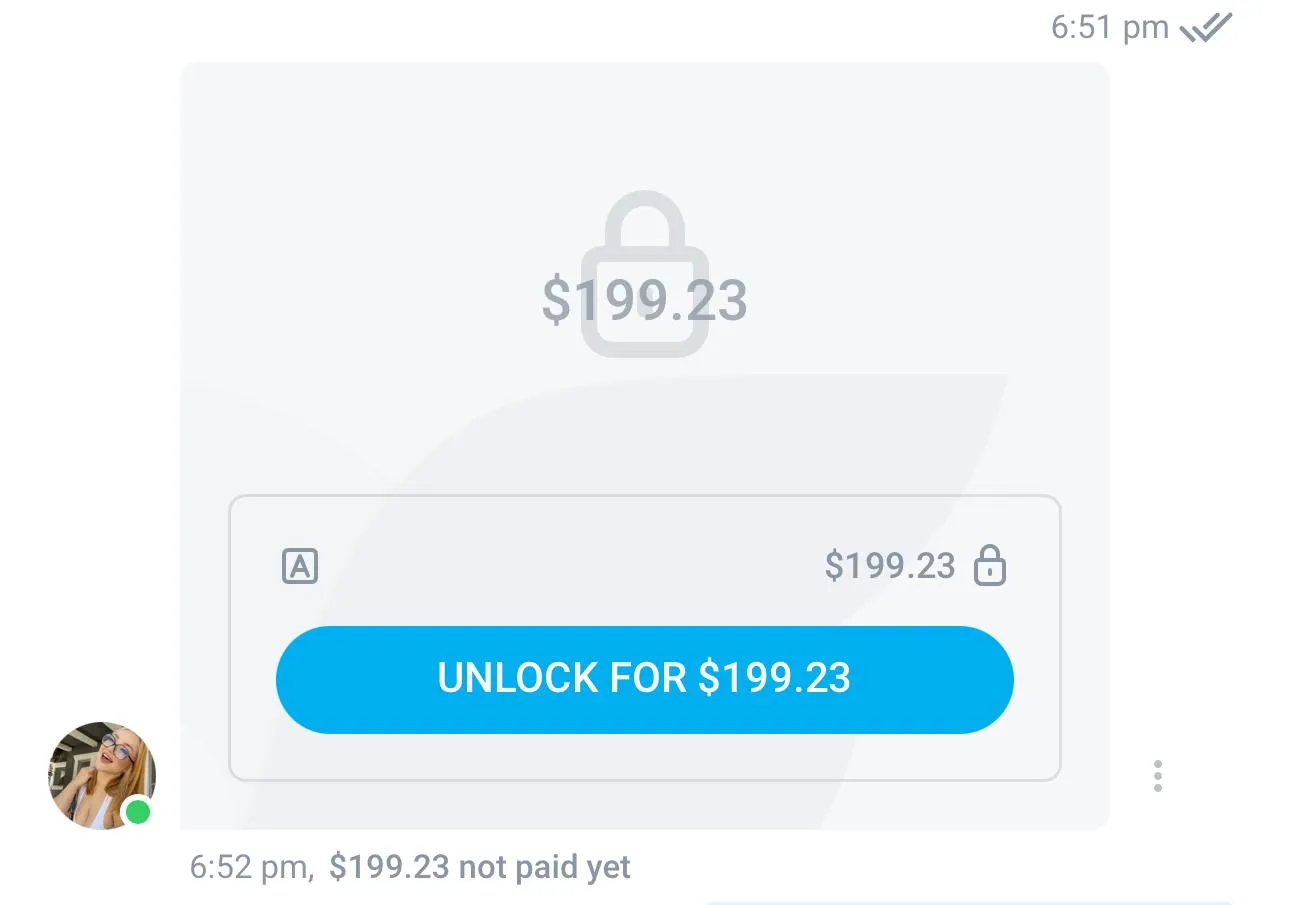Open the three-dot message options menu
The height and width of the screenshot is (905, 1290).
(x=1157, y=776)
